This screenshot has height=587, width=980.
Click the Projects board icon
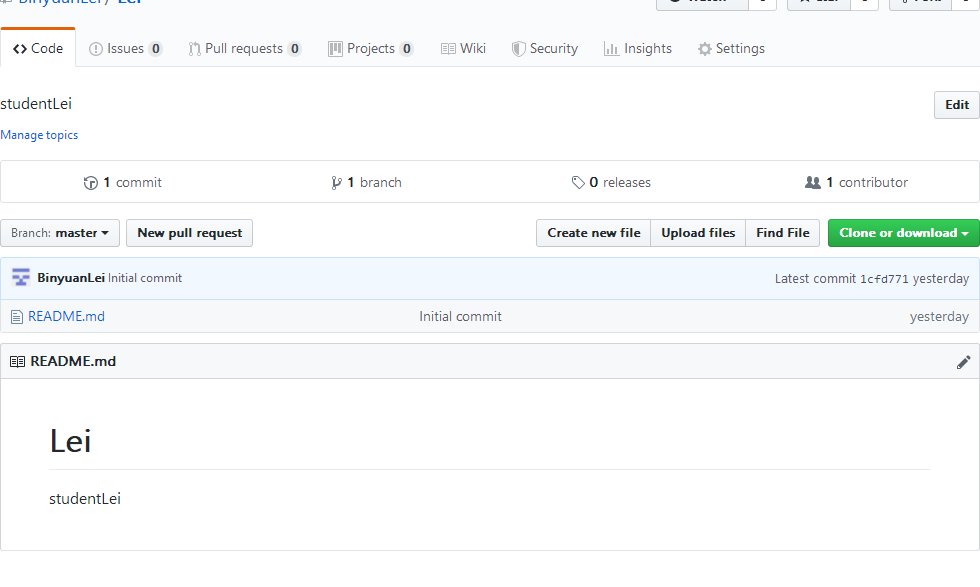coord(335,49)
